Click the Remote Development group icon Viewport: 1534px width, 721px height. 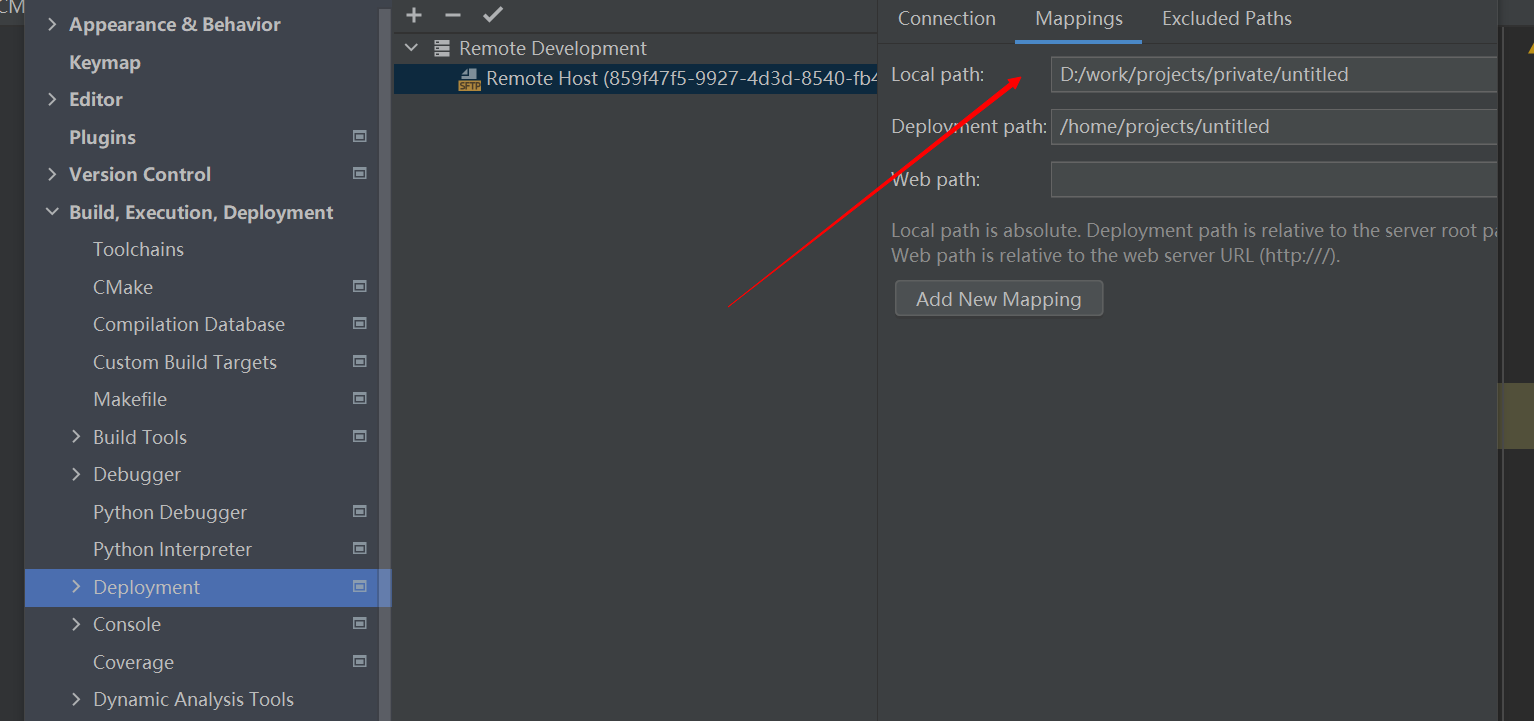click(440, 47)
